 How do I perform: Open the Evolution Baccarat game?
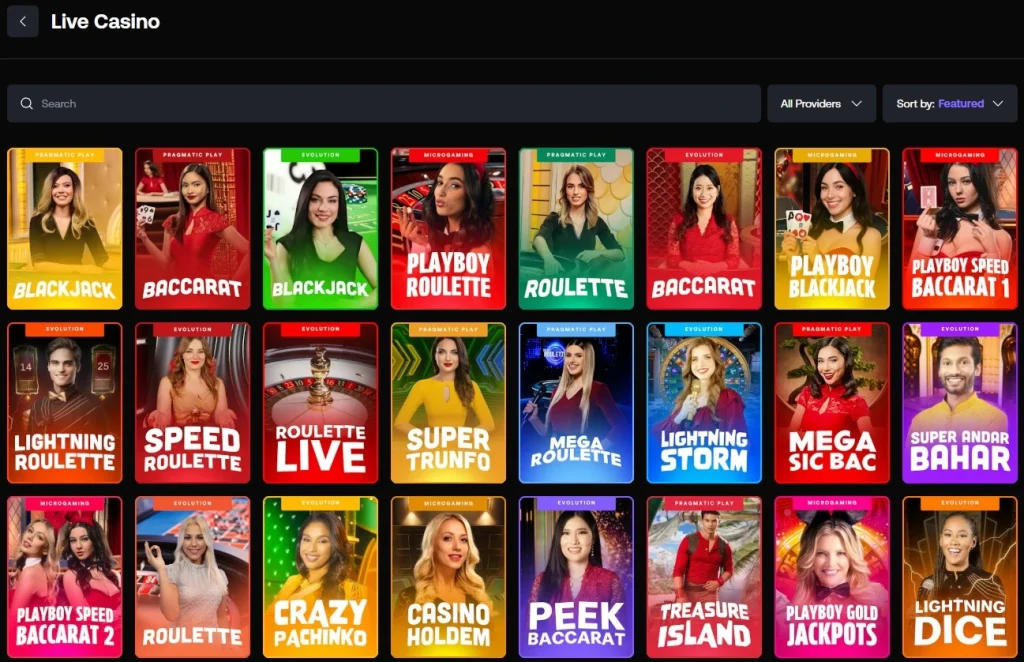[x=704, y=229]
